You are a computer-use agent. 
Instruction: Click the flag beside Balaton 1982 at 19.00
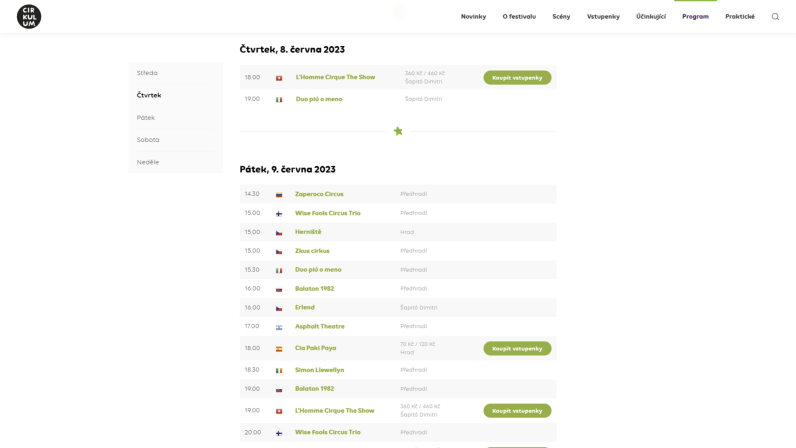[x=279, y=390]
